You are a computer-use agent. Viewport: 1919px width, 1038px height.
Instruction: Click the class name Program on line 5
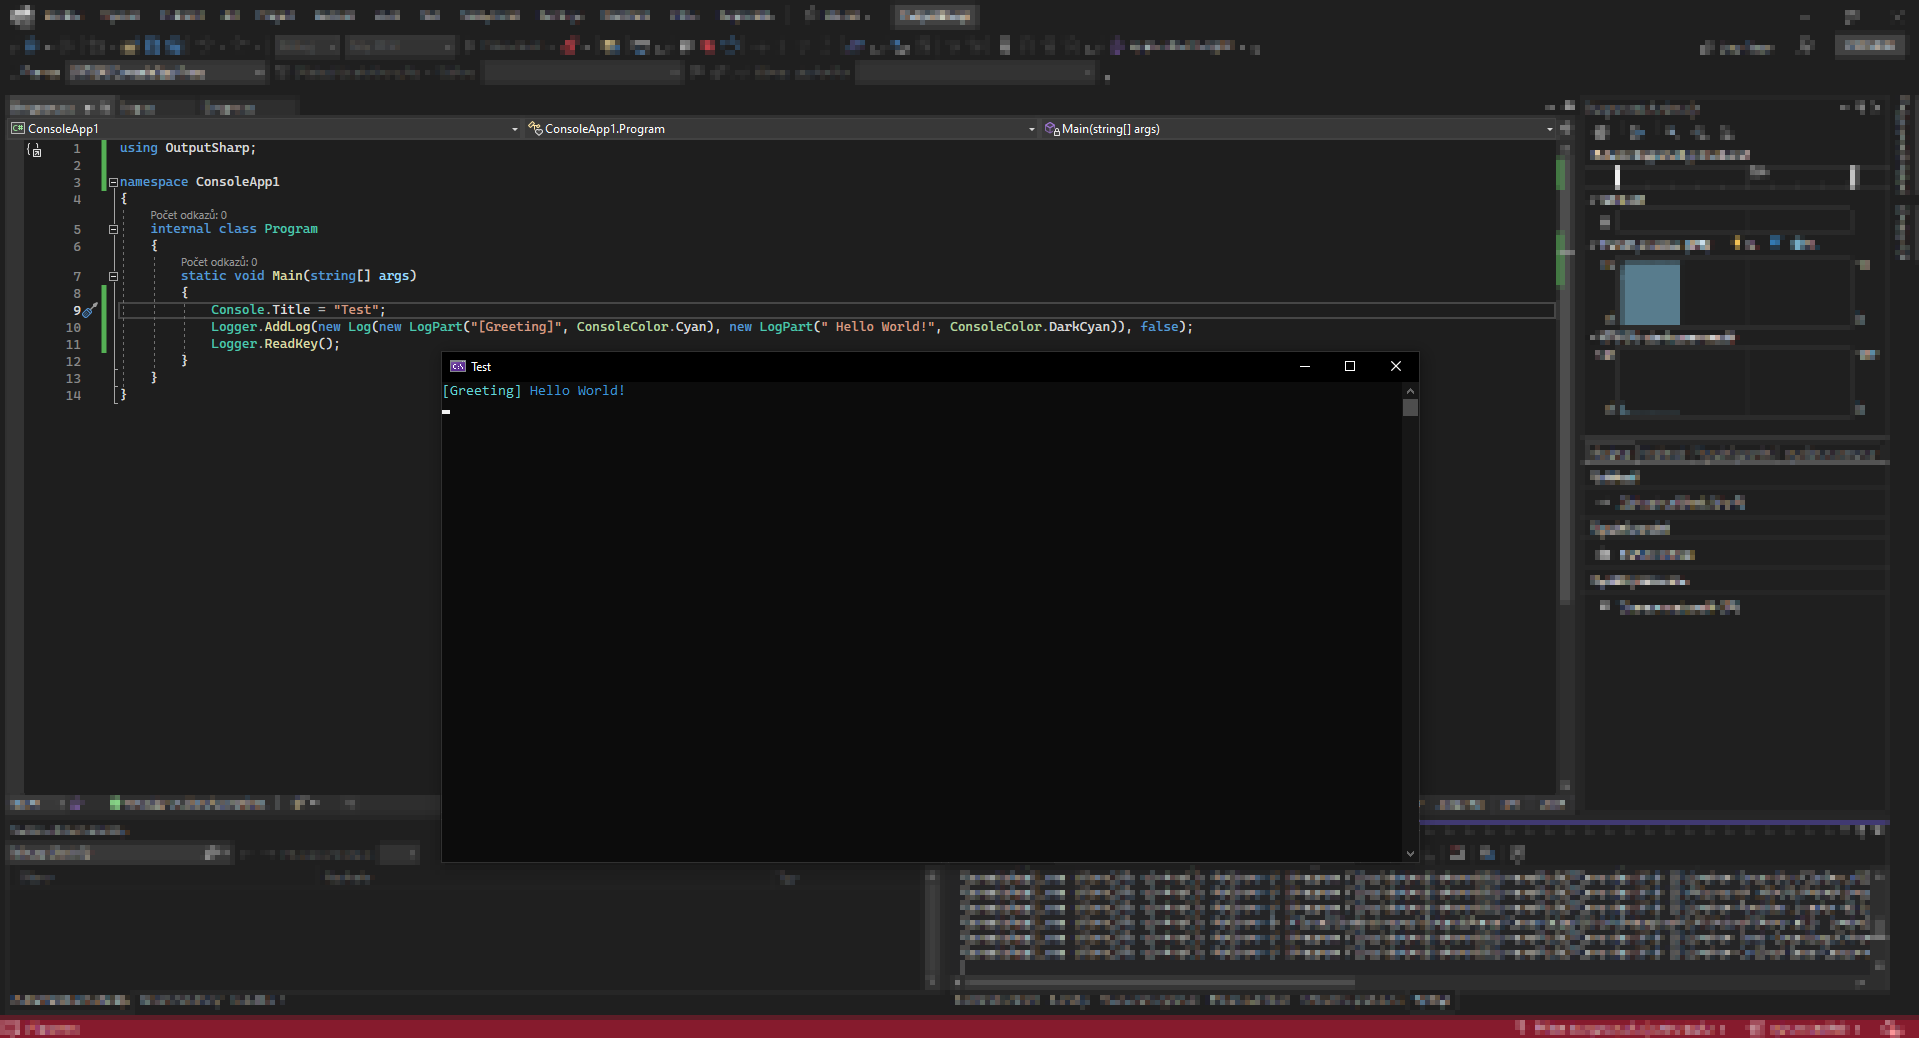291,229
